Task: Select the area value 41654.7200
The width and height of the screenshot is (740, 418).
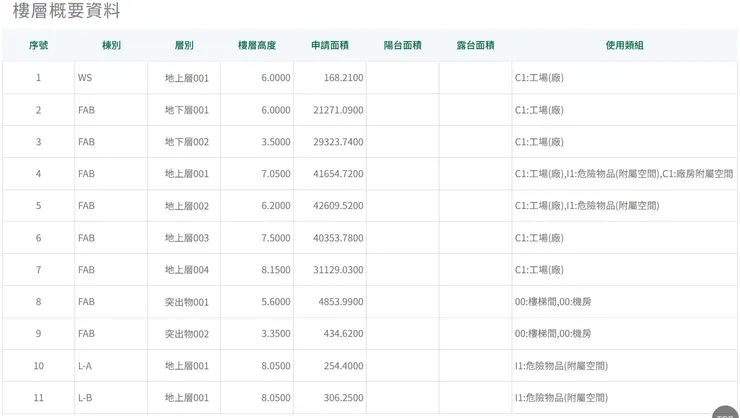Action: [338, 174]
